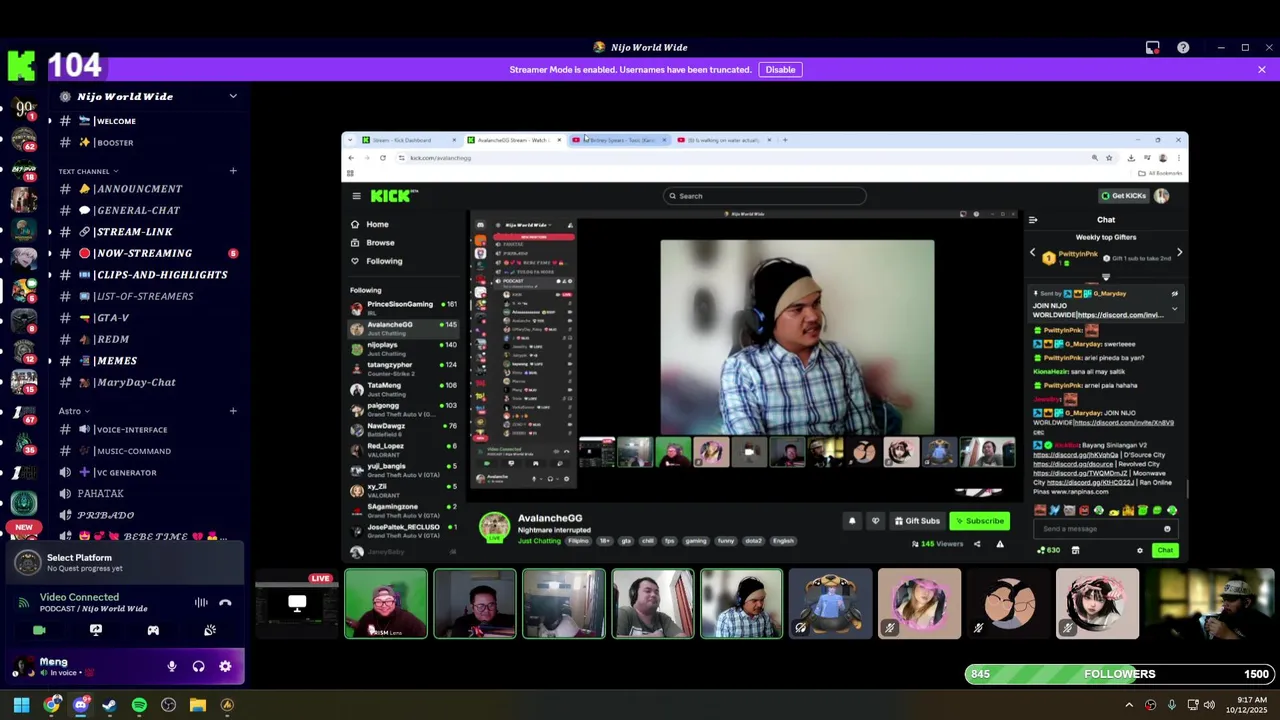Add a channel to TEXT CHANNEL category

coord(233,171)
